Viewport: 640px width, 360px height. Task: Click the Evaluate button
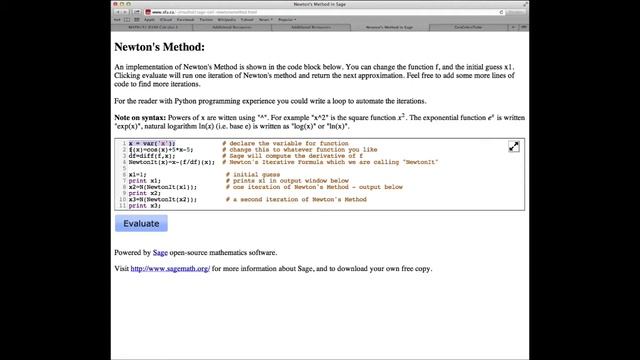(x=141, y=223)
